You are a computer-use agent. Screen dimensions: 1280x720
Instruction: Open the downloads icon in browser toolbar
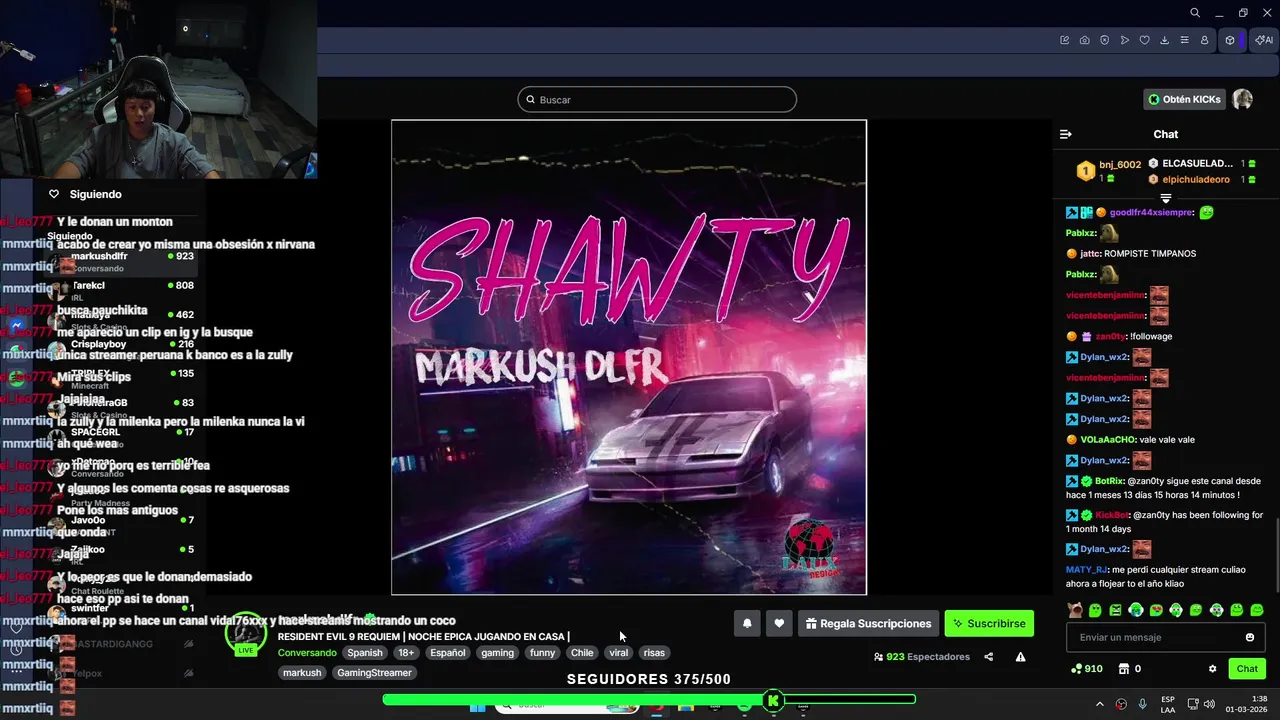point(1165,40)
